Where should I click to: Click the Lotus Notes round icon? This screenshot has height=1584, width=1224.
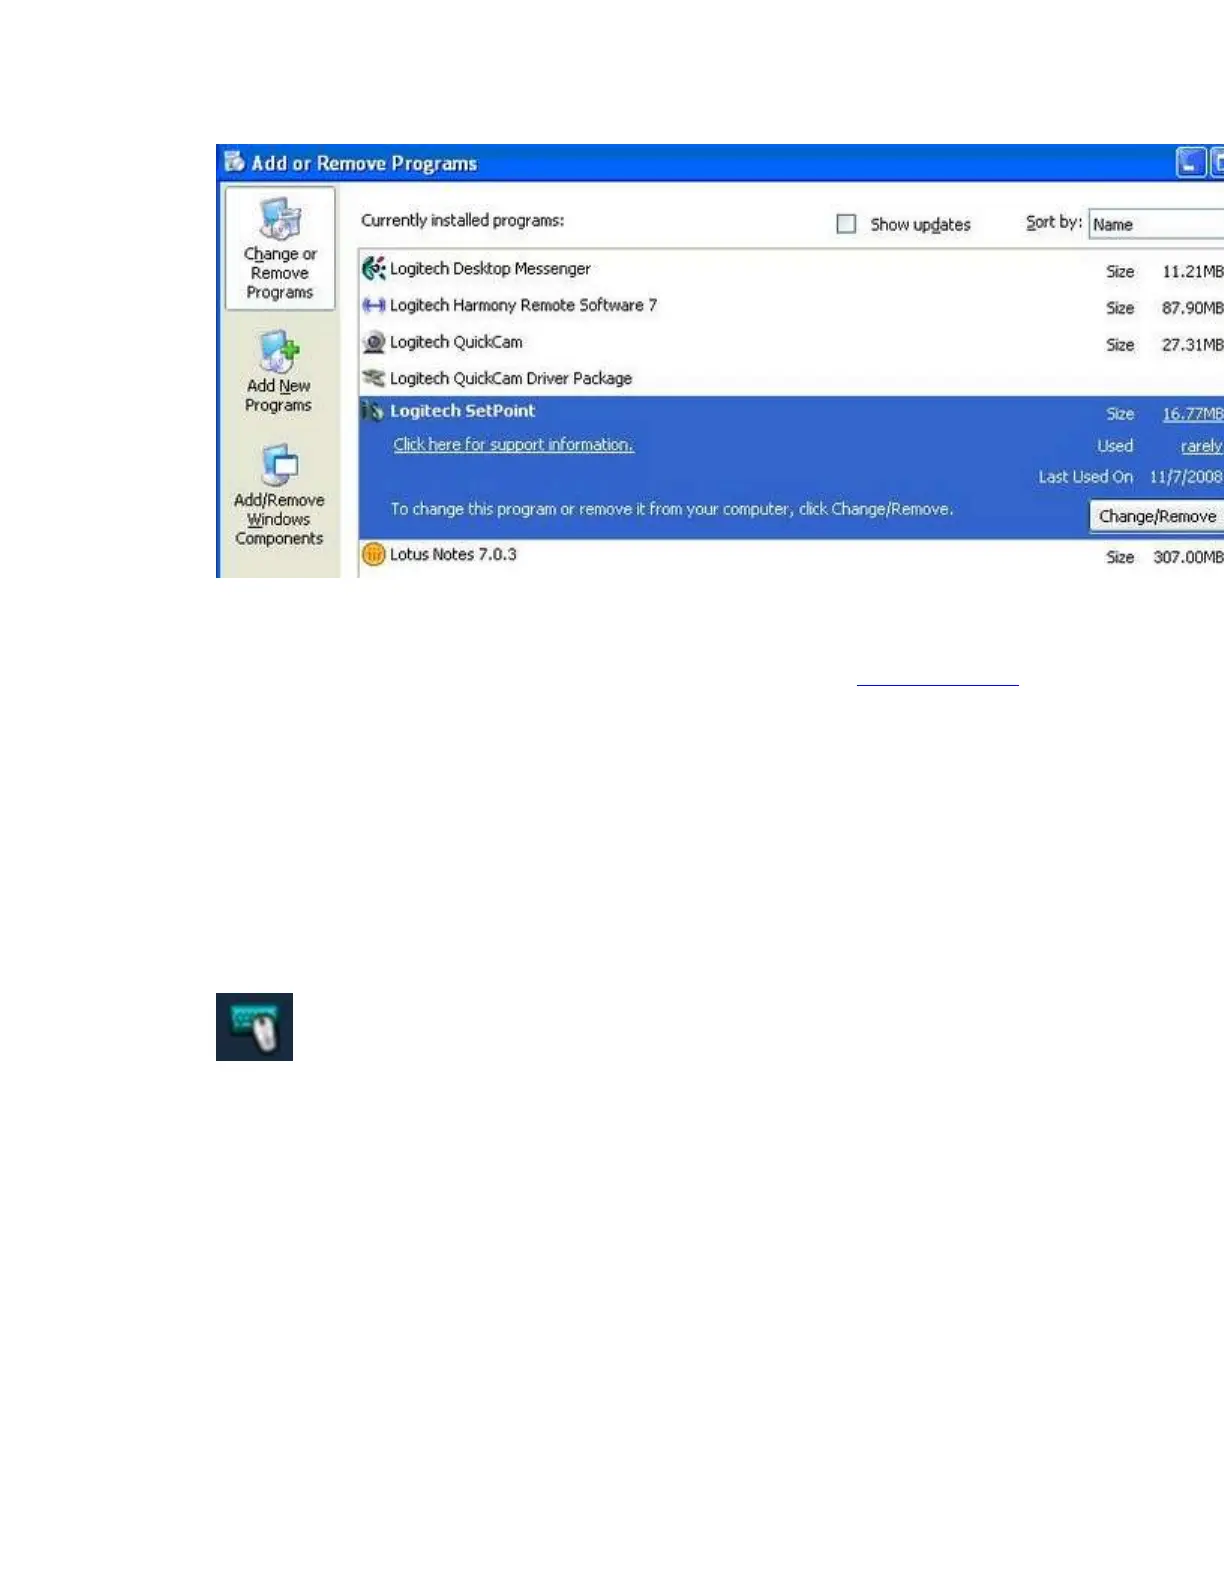(373, 554)
